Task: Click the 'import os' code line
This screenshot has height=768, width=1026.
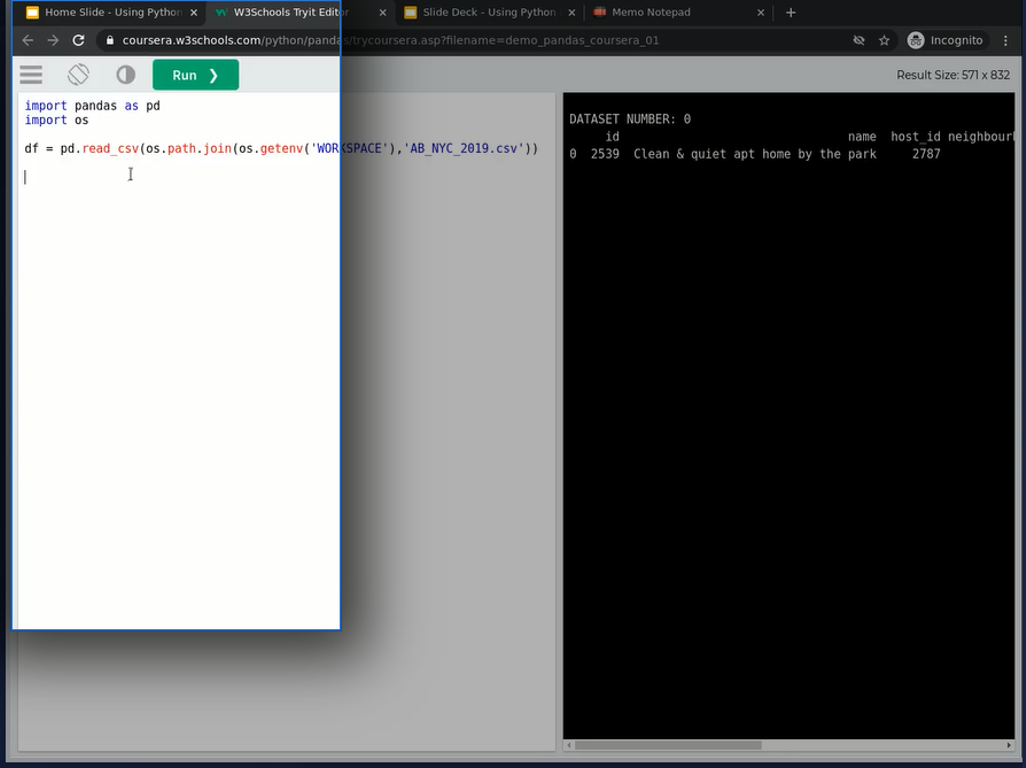Action: coord(56,120)
